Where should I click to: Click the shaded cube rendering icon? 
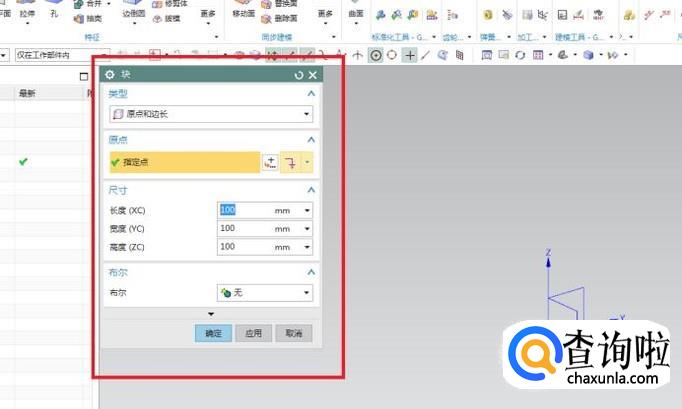588,55
